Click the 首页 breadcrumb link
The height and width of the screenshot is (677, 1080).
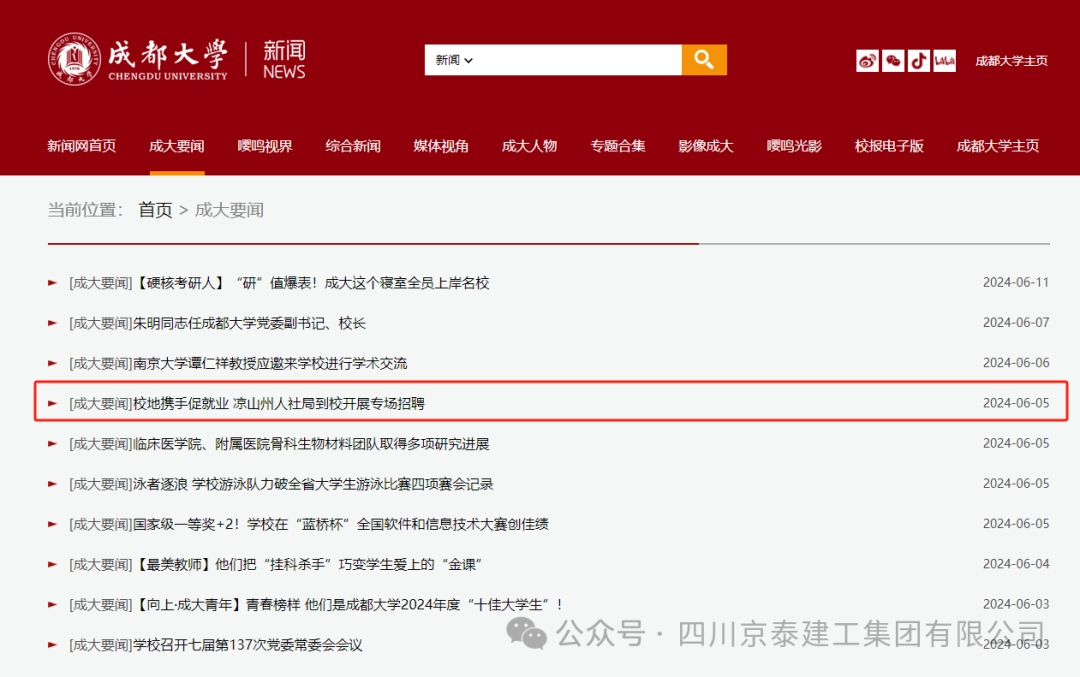point(155,209)
